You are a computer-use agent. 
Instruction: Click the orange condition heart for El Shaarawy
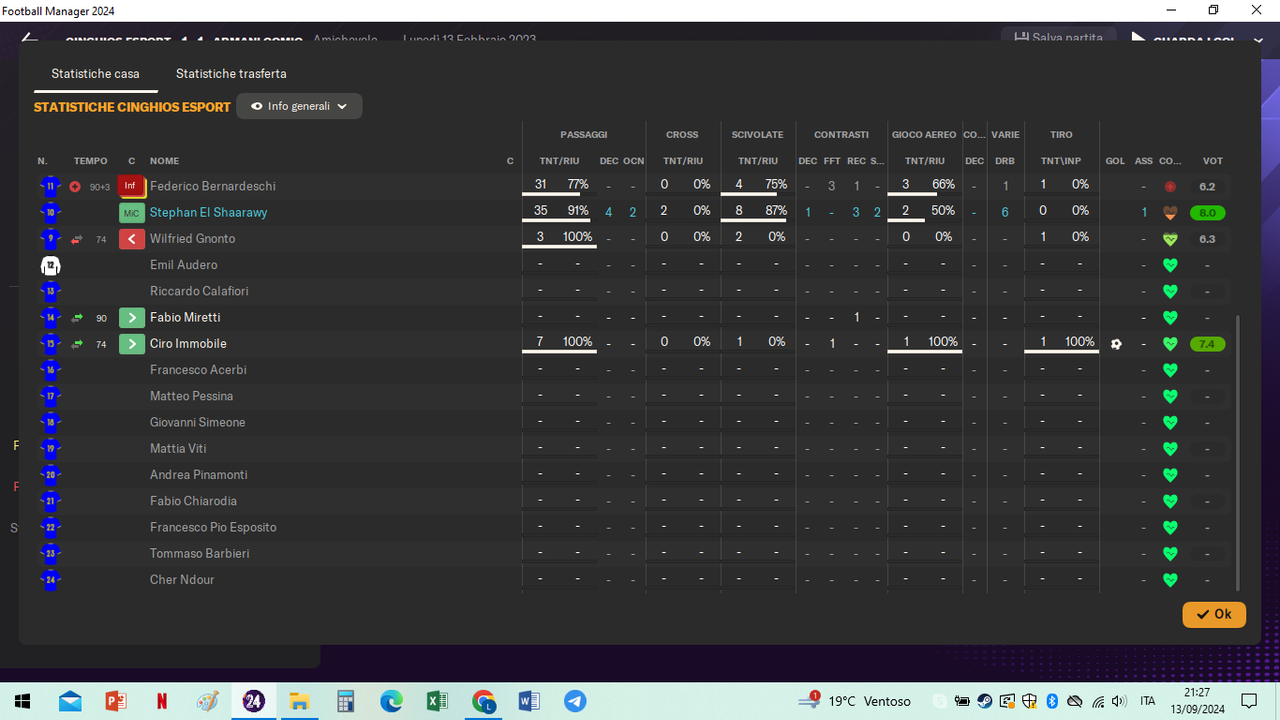click(x=1170, y=213)
